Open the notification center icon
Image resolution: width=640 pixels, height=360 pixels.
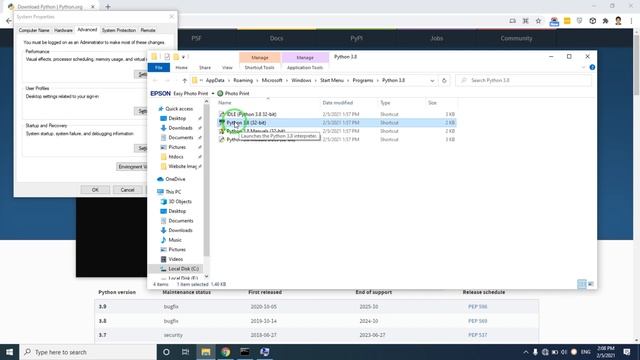627,352
